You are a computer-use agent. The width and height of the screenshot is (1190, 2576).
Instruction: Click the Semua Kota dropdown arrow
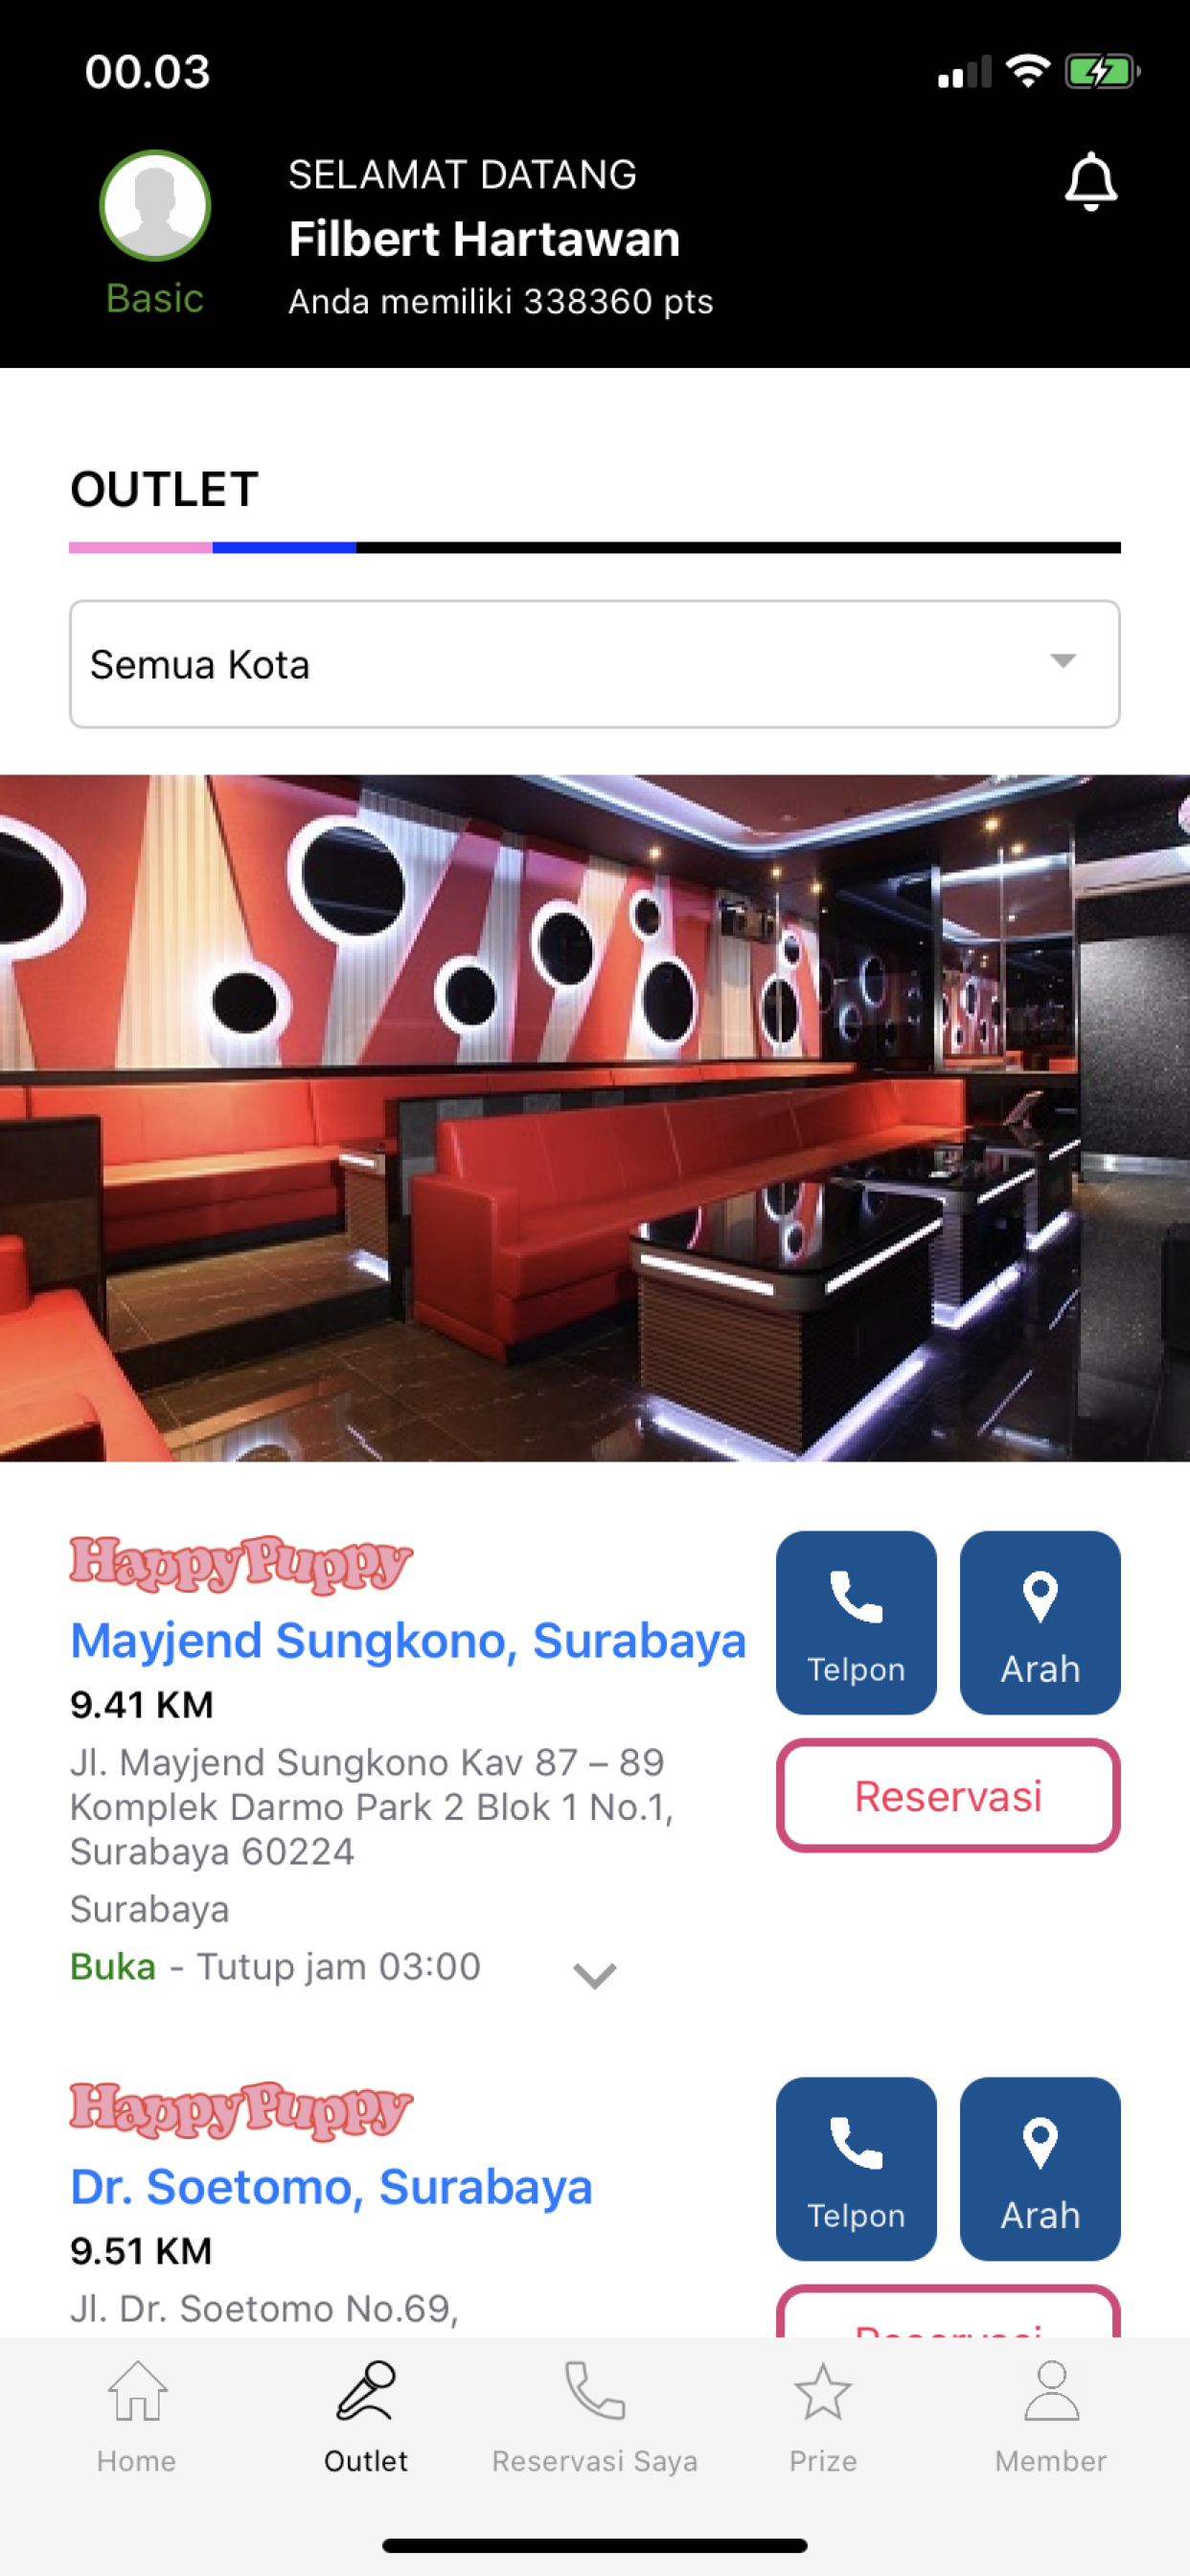1063,660
